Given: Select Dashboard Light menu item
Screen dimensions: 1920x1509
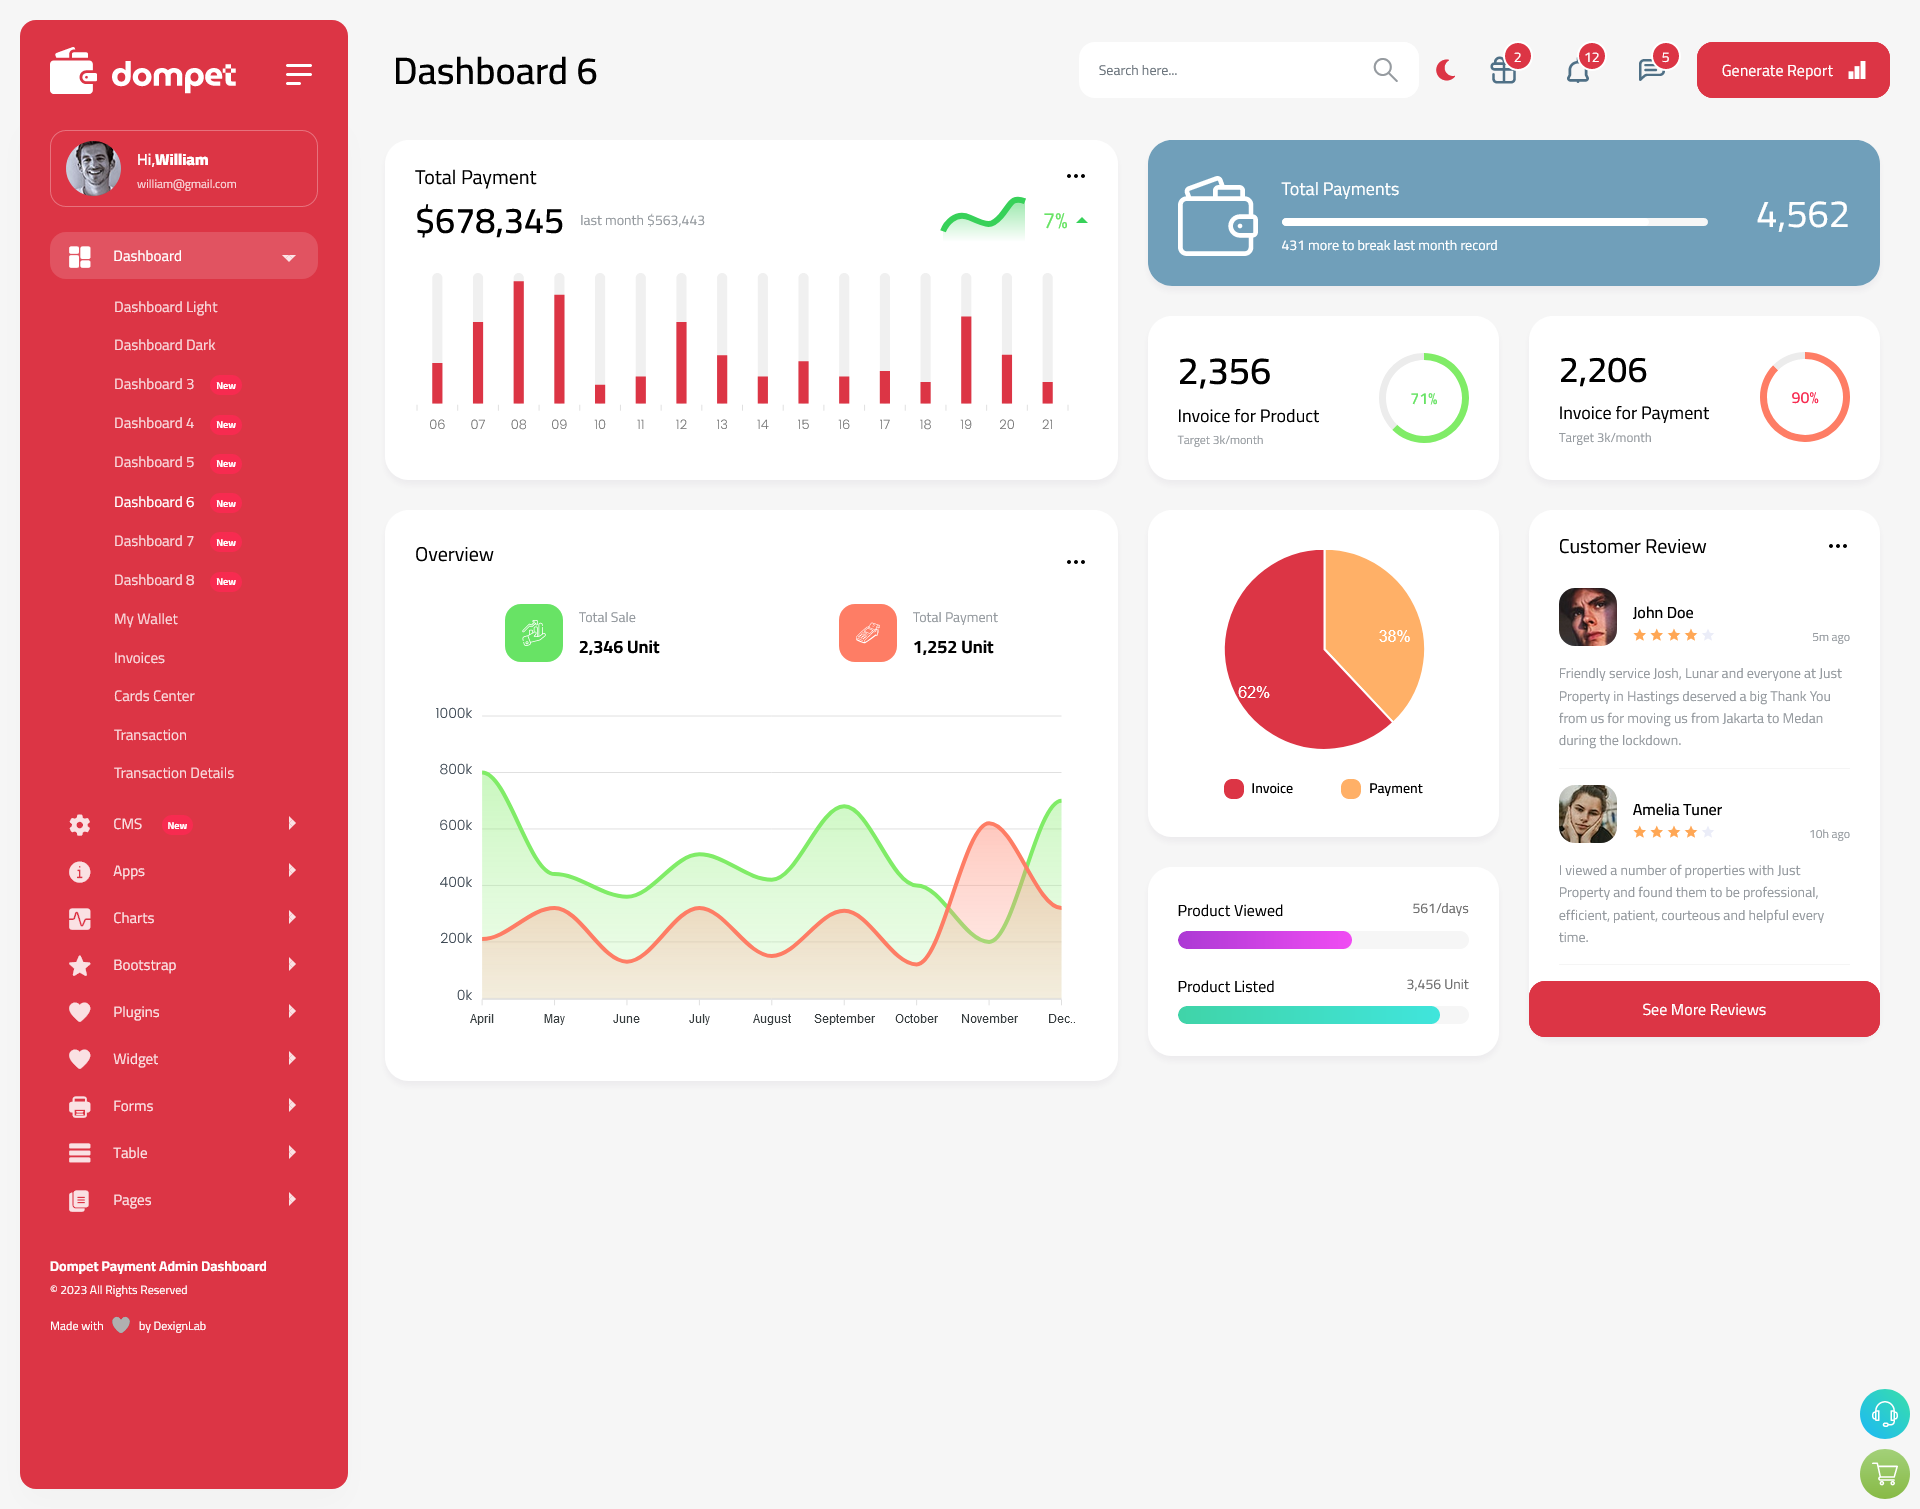Looking at the screenshot, I should (165, 306).
